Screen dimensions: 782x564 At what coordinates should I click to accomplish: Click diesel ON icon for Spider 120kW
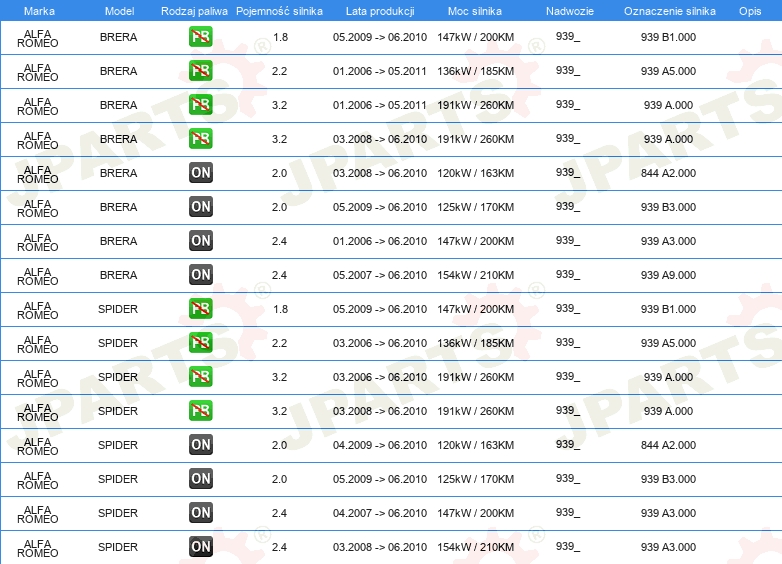tap(200, 444)
